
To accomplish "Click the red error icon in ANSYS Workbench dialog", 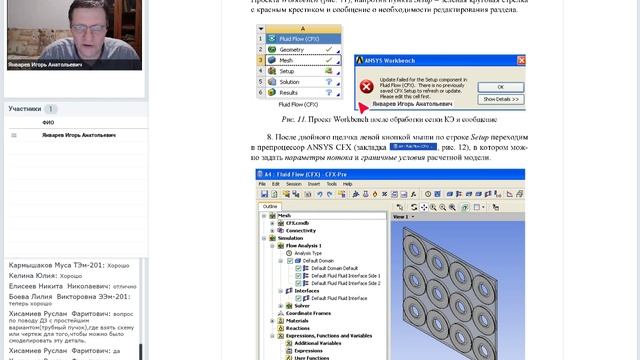I will coord(367,87).
